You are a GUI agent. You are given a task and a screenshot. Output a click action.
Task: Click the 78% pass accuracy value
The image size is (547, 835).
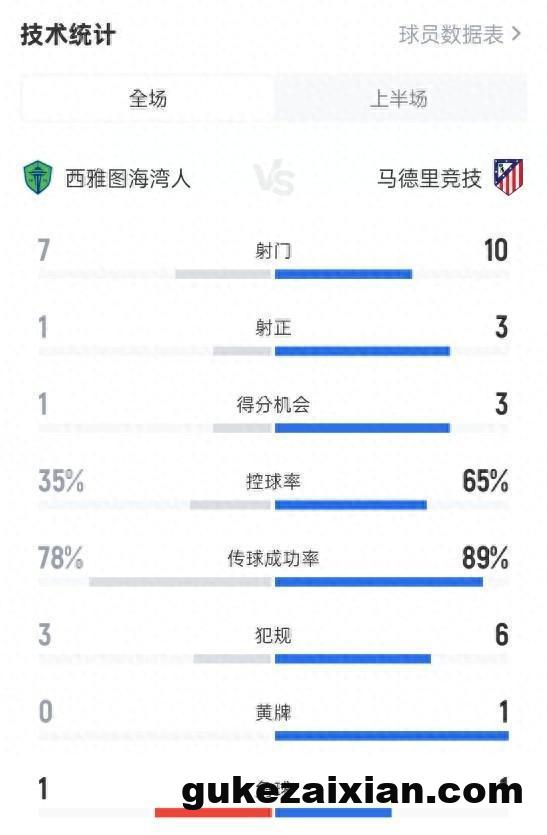coord(61,558)
